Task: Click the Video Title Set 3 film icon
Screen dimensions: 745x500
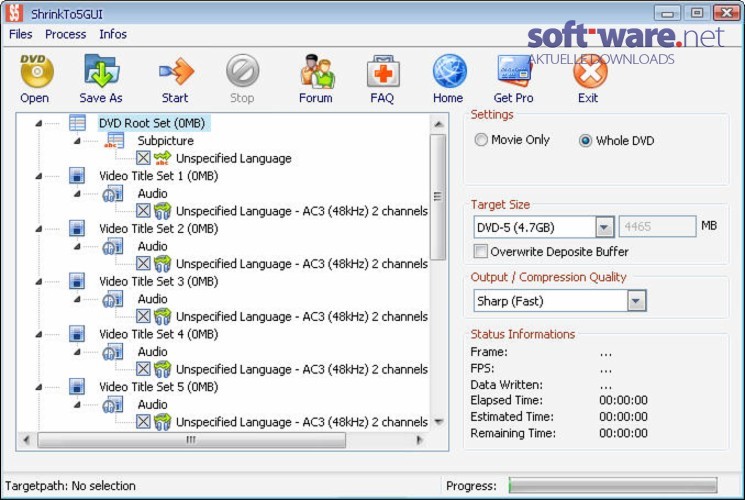Action: (x=77, y=281)
